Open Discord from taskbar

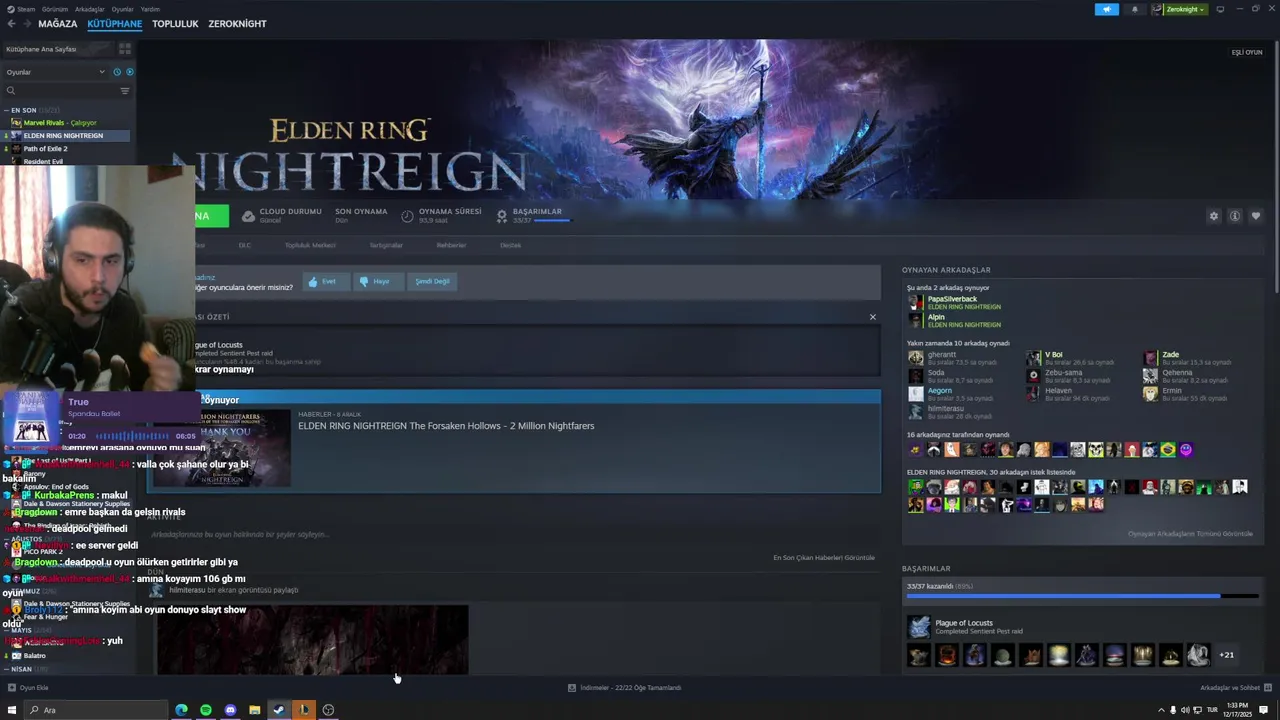click(x=230, y=710)
